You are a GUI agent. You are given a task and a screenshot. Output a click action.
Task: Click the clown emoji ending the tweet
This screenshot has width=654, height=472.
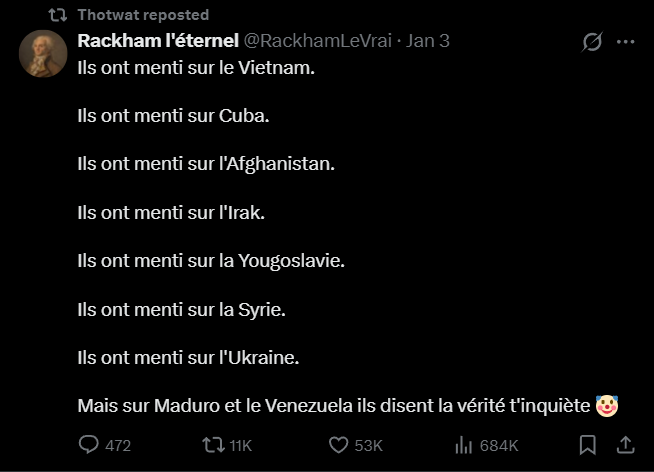(606, 406)
